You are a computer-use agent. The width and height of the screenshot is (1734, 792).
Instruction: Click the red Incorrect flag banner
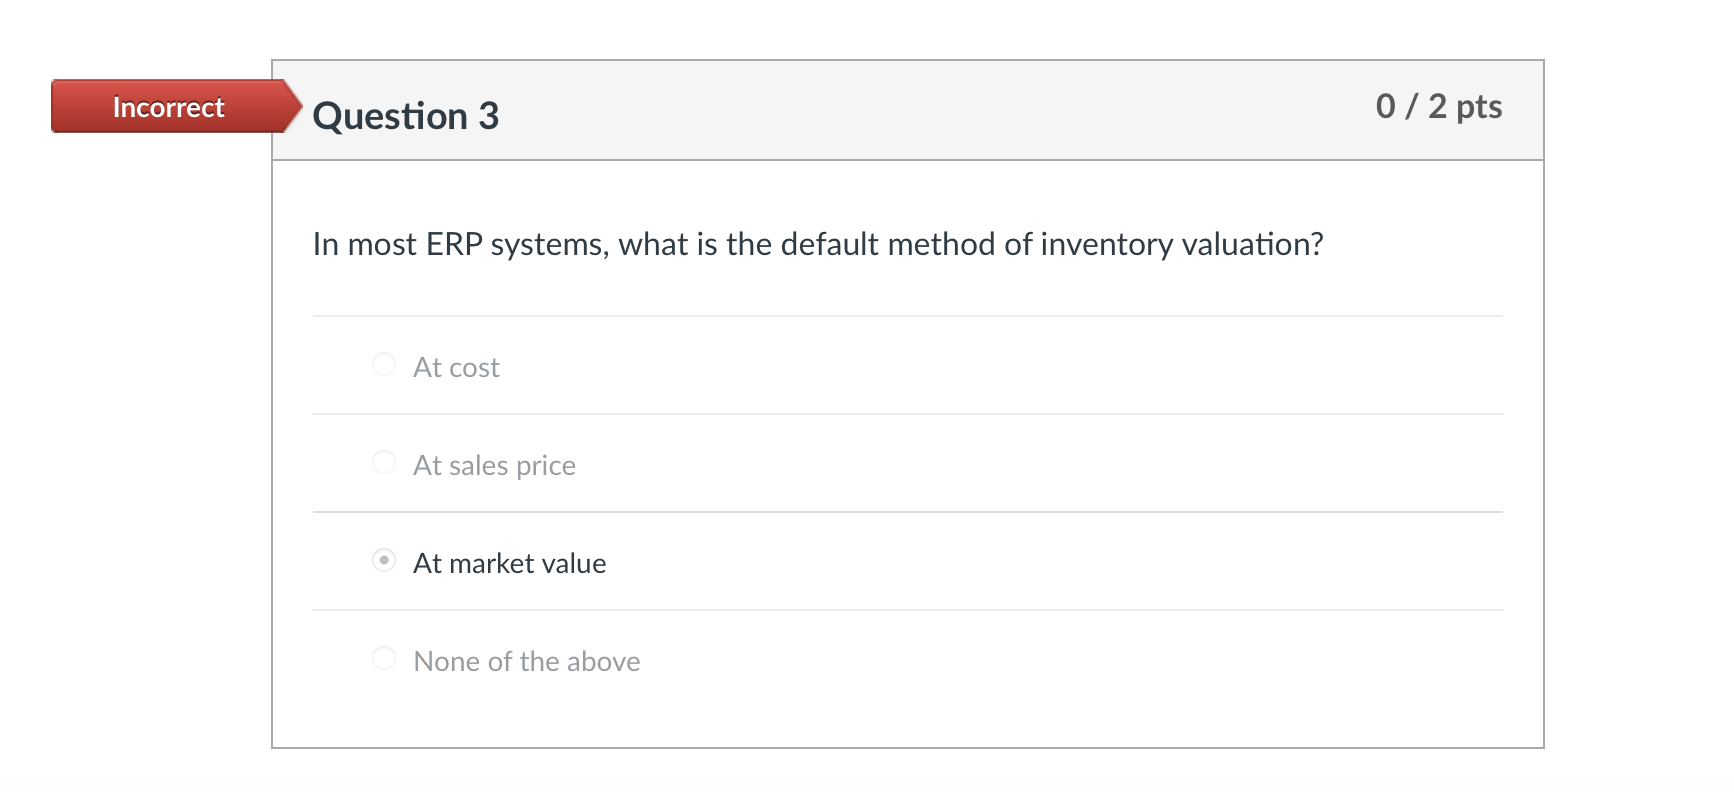coord(167,107)
